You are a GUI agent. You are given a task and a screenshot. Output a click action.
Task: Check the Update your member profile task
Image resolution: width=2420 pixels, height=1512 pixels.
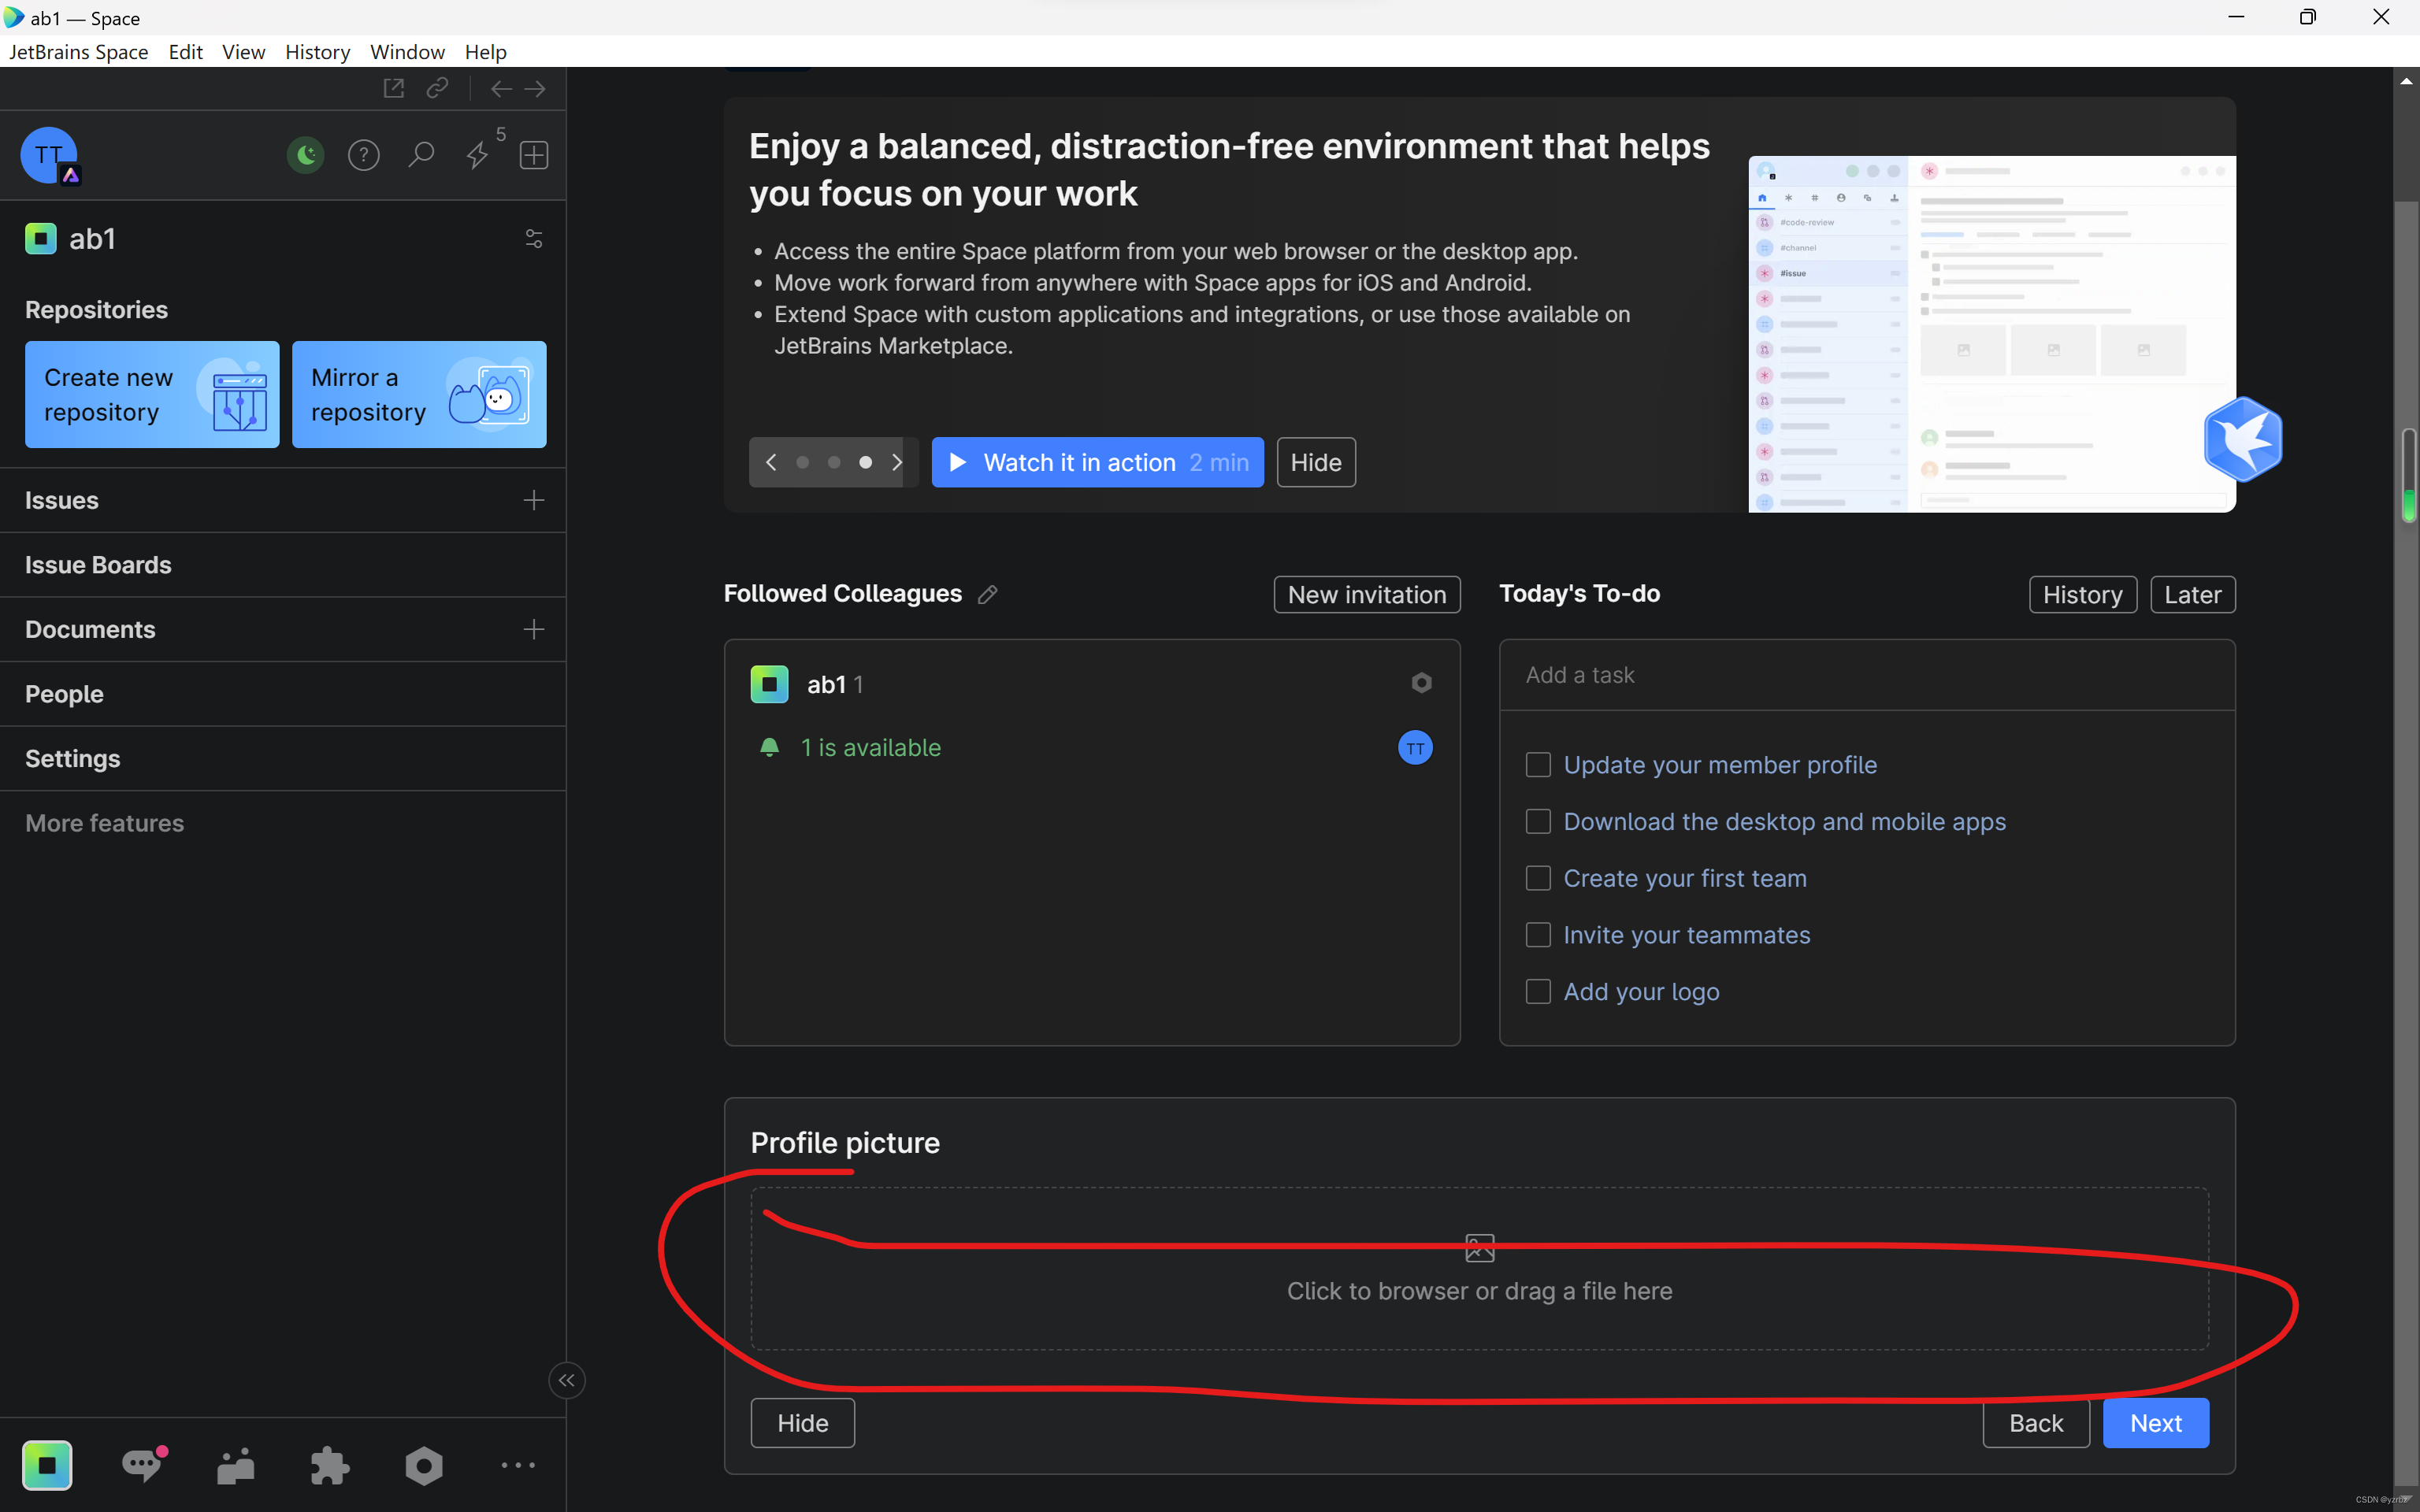(1538, 765)
